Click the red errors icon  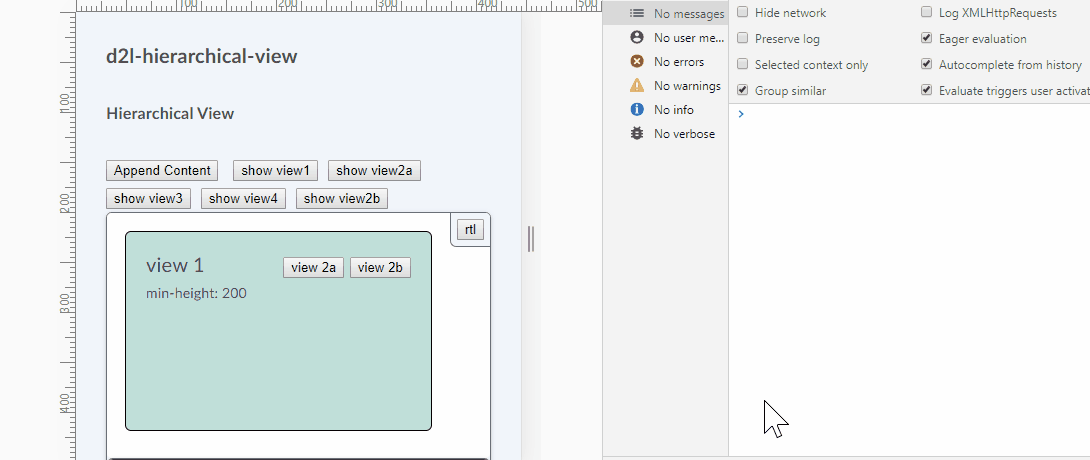pyautogui.click(x=637, y=62)
